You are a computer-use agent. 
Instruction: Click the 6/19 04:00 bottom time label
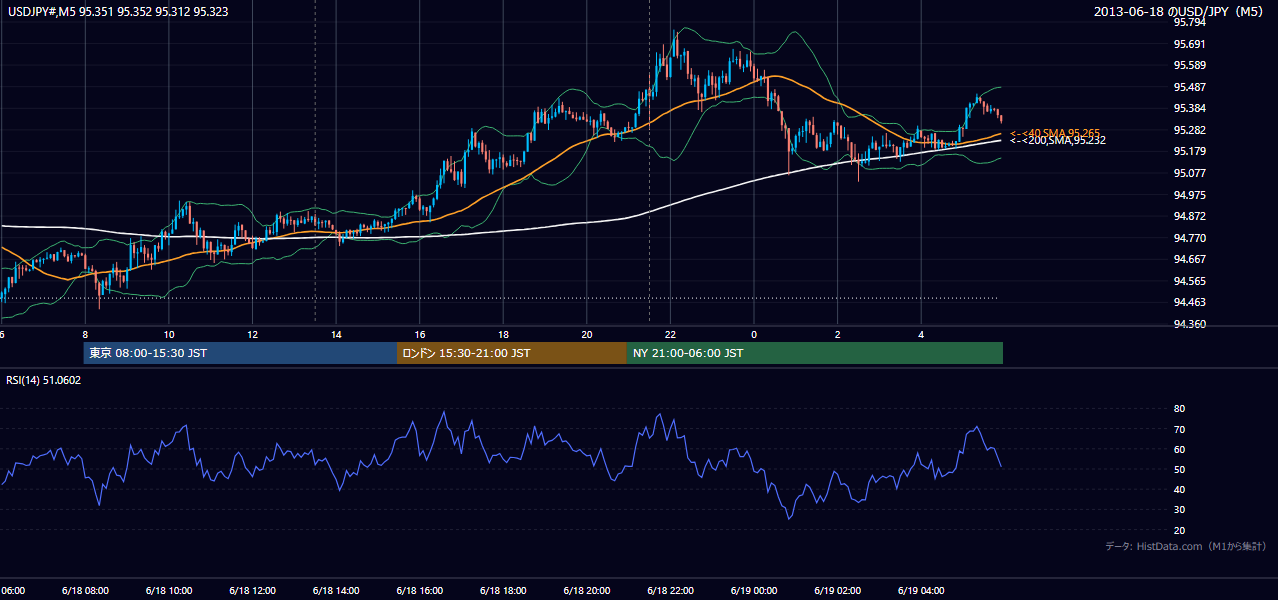pyautogui.click(x=921, y=591)
